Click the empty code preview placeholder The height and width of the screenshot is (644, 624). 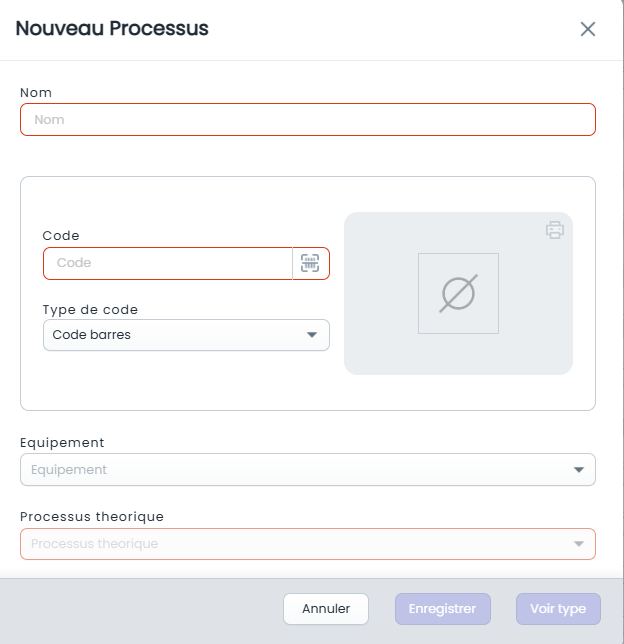click(458, 293)
